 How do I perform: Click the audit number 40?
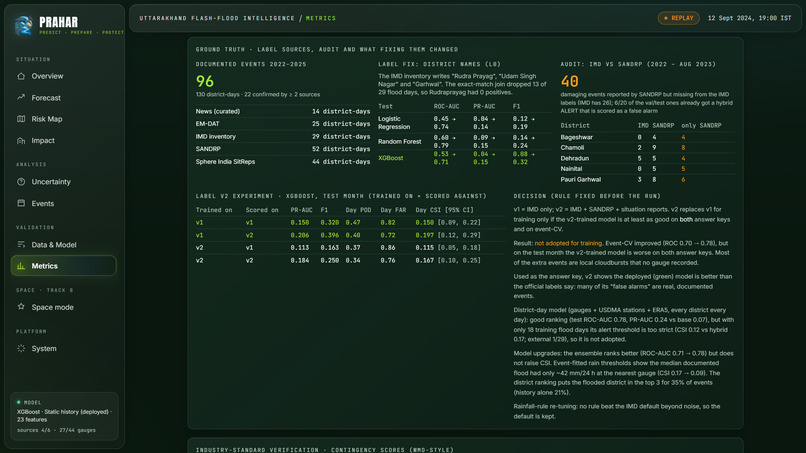click(570, 81)
